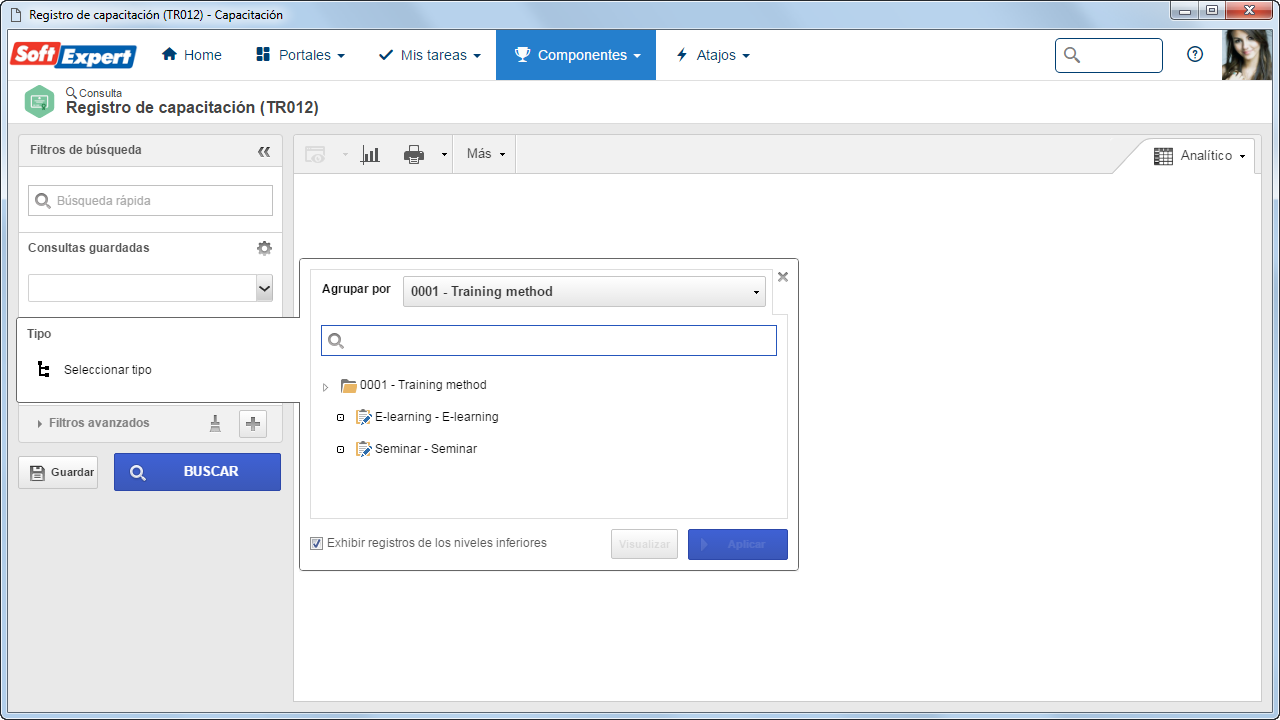Click the popup tree search field
1280x720 pixels.
pos(549,340)
